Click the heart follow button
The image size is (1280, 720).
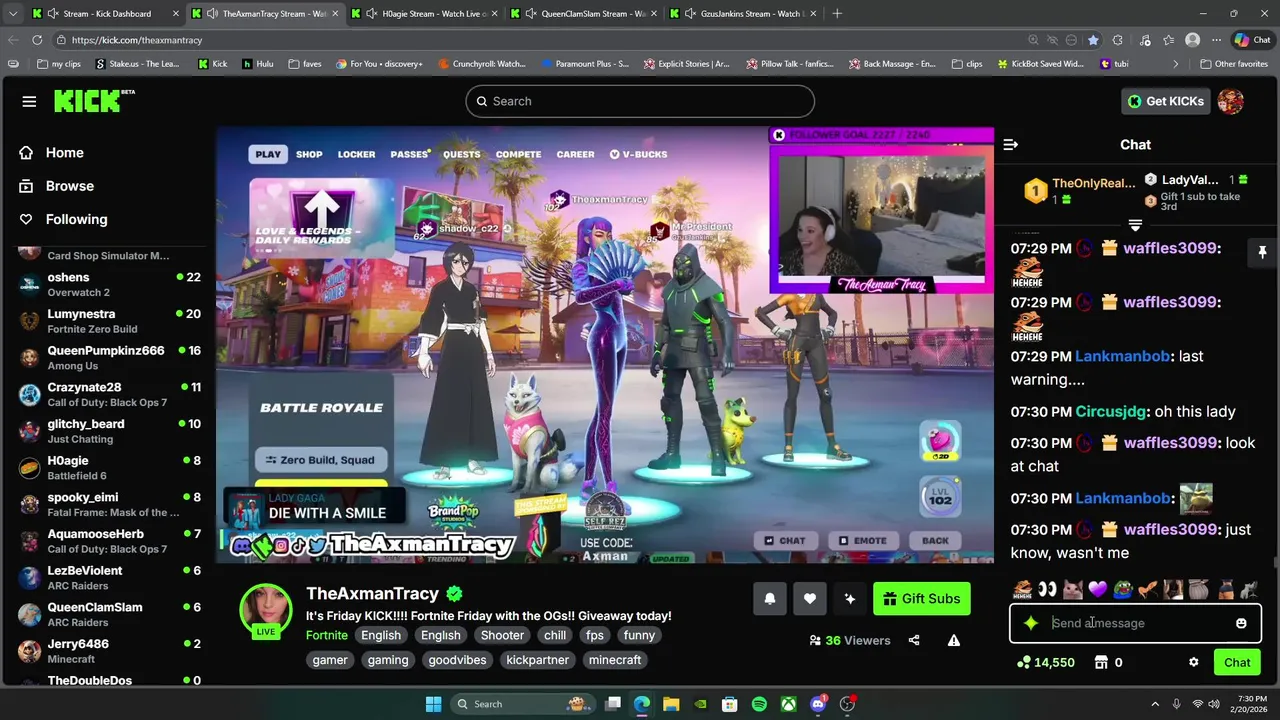point(809,599)
